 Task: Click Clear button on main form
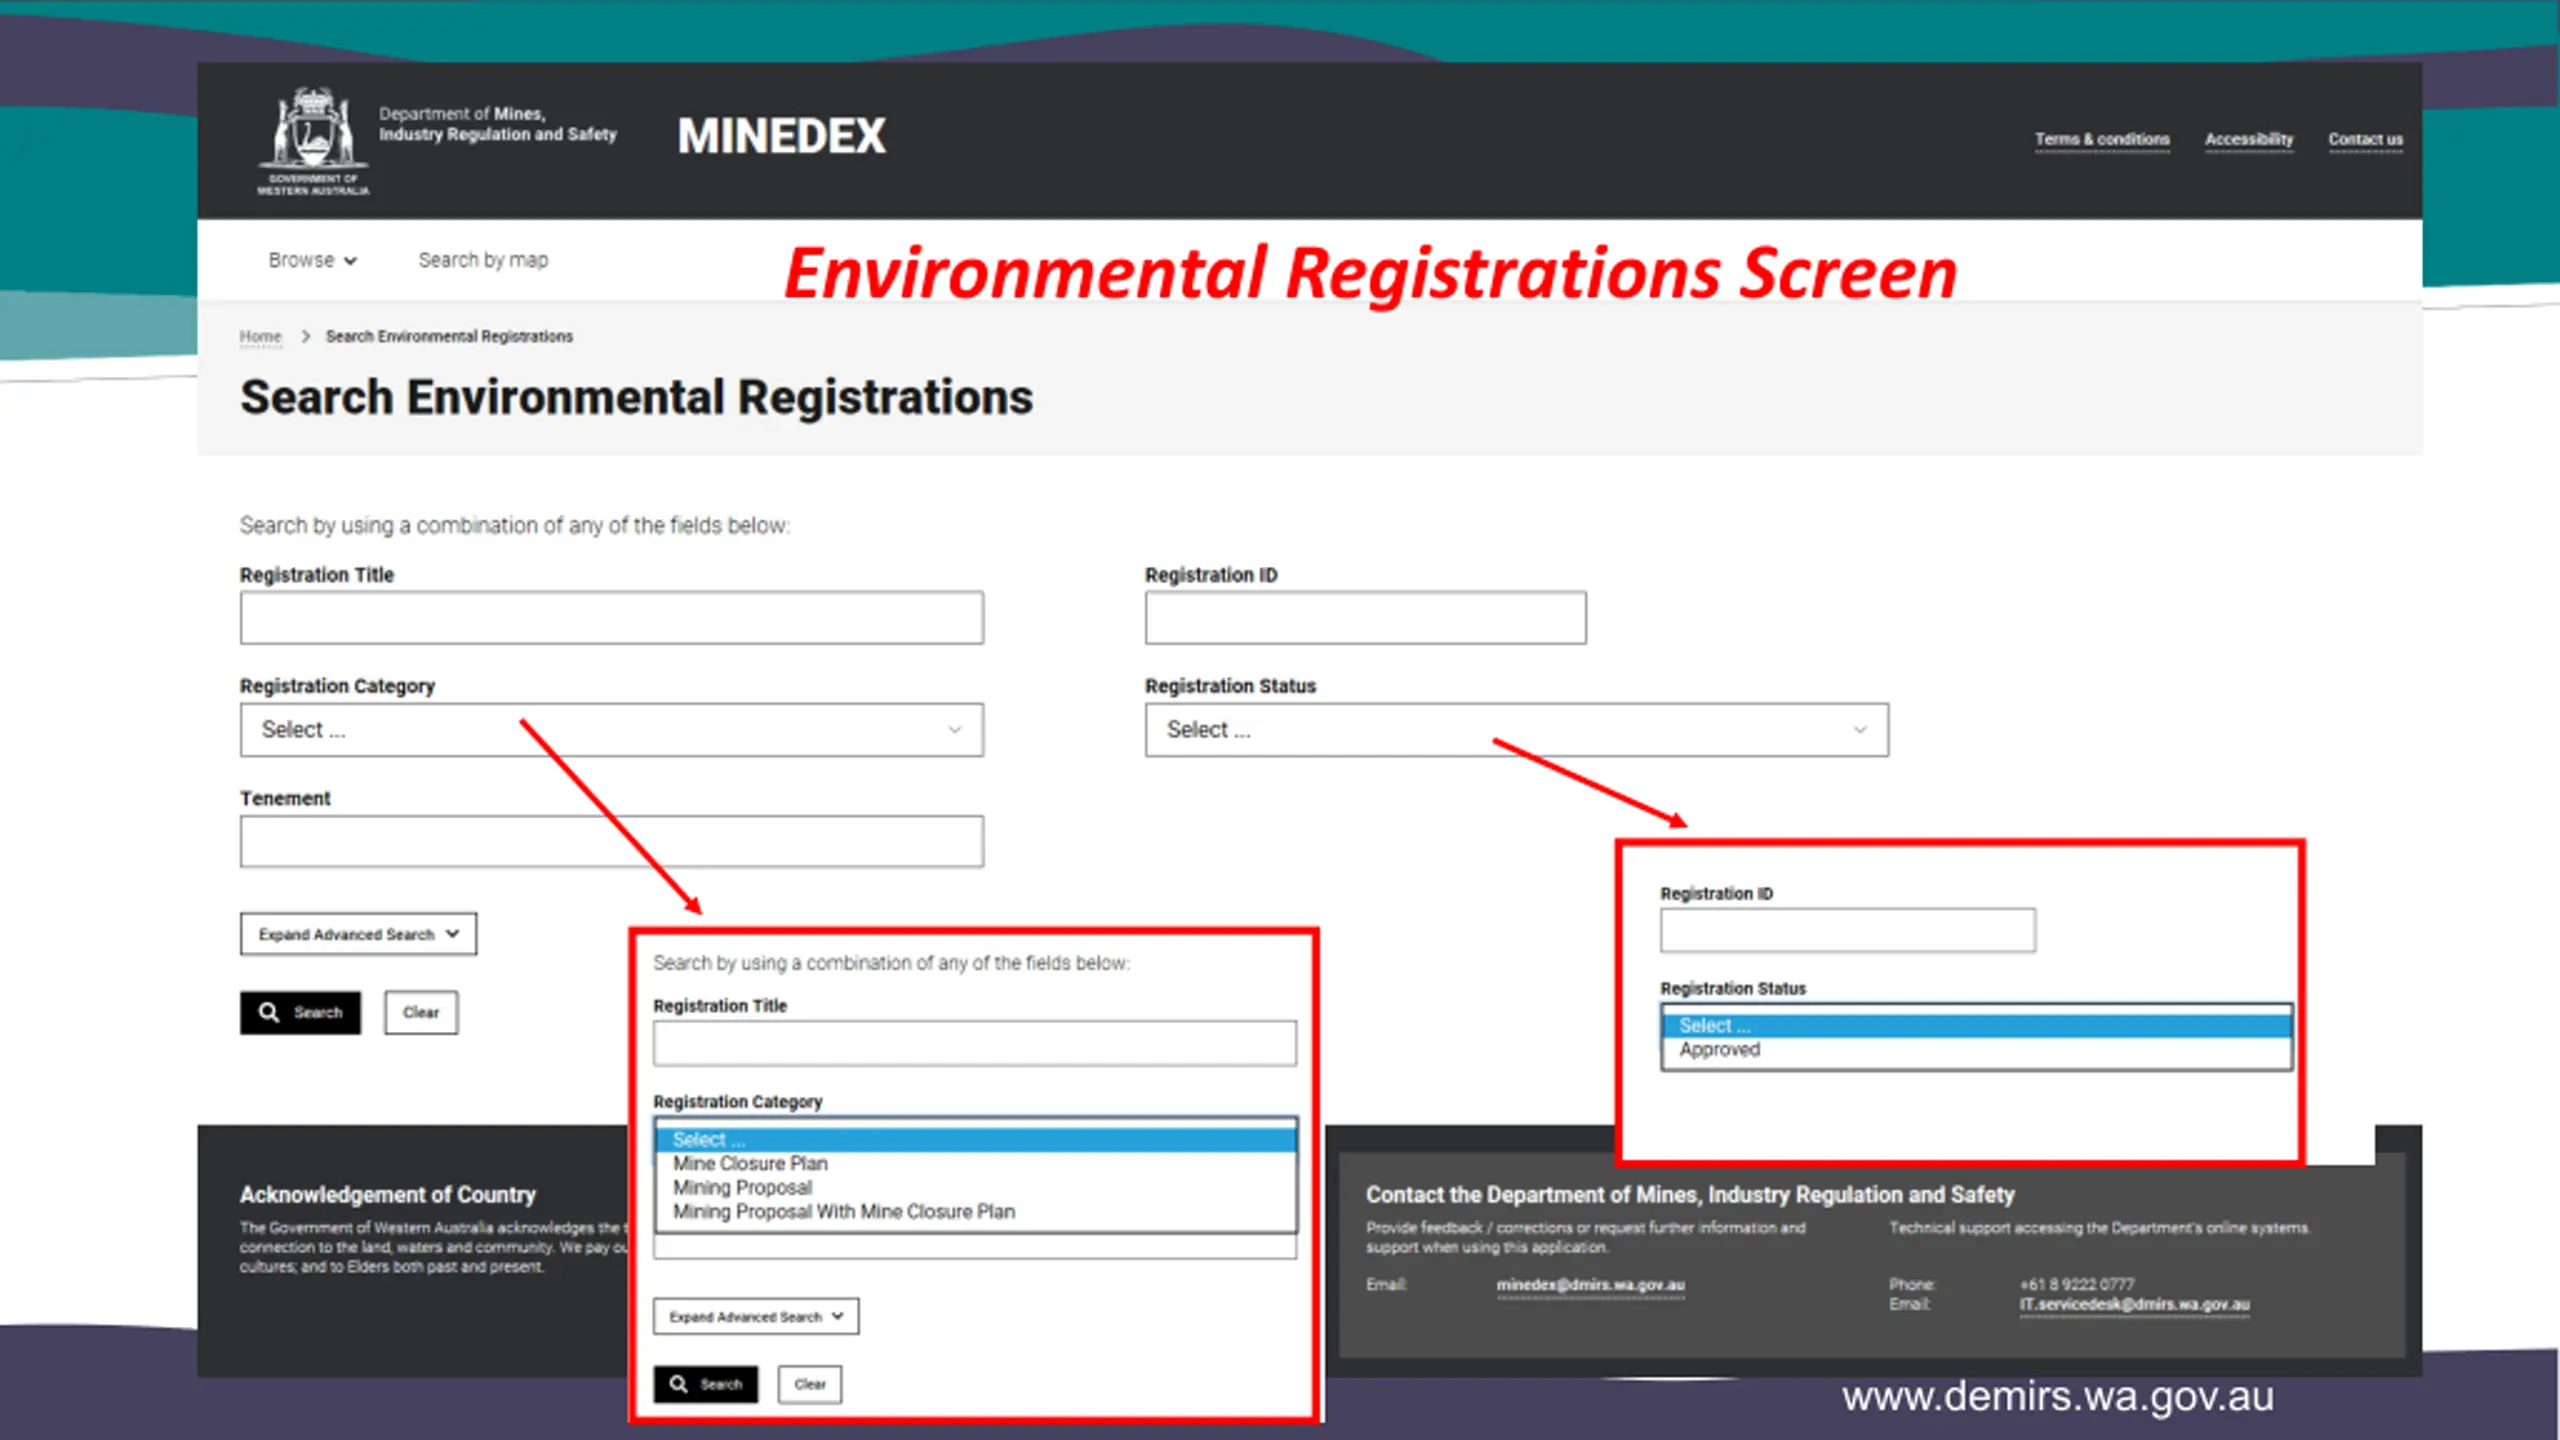(421, 1012)
